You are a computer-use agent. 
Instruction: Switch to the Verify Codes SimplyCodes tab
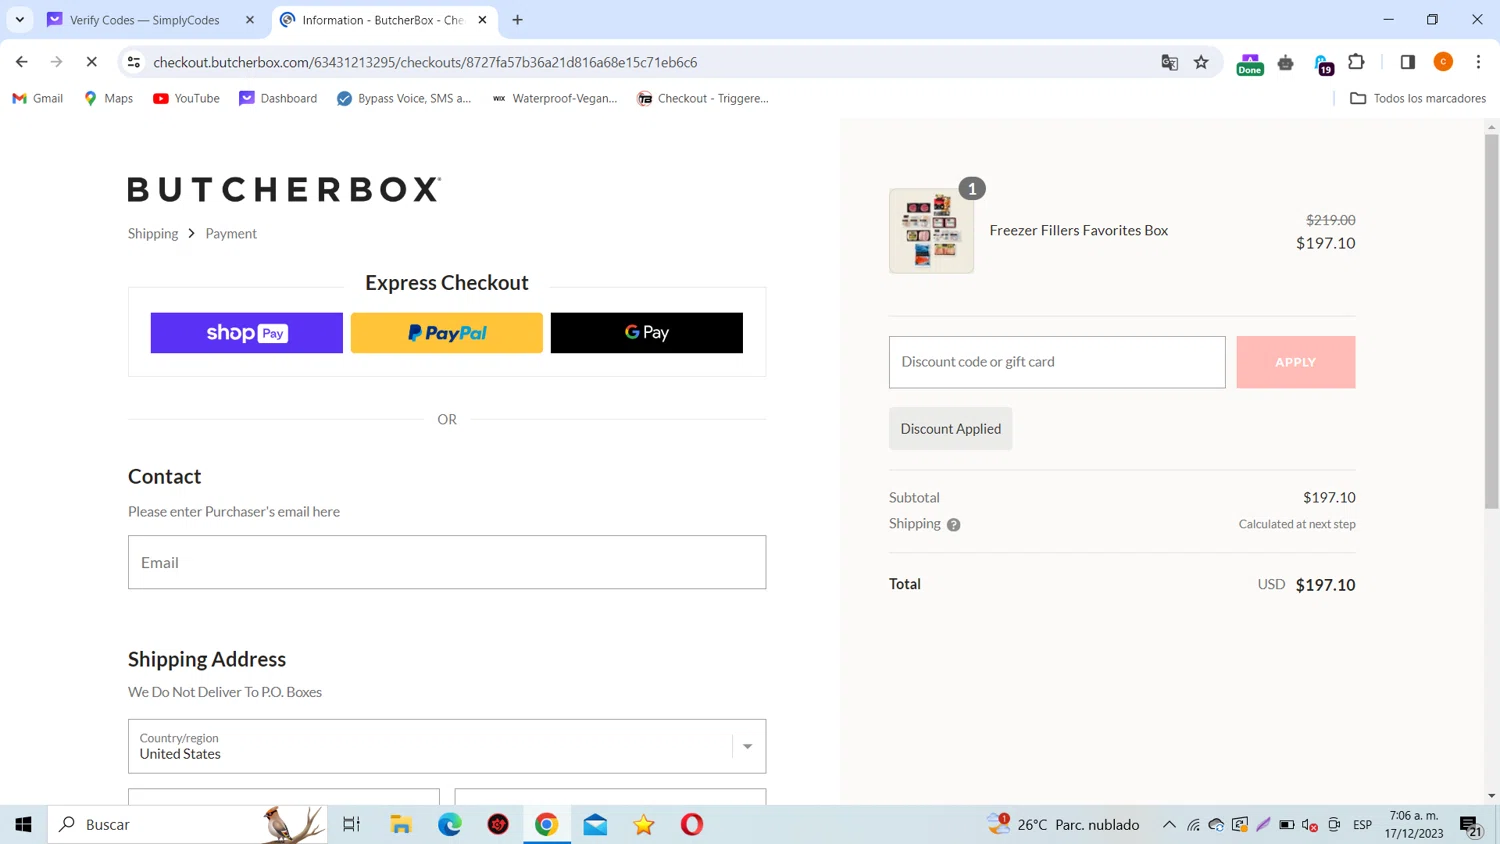click(145, 20)
